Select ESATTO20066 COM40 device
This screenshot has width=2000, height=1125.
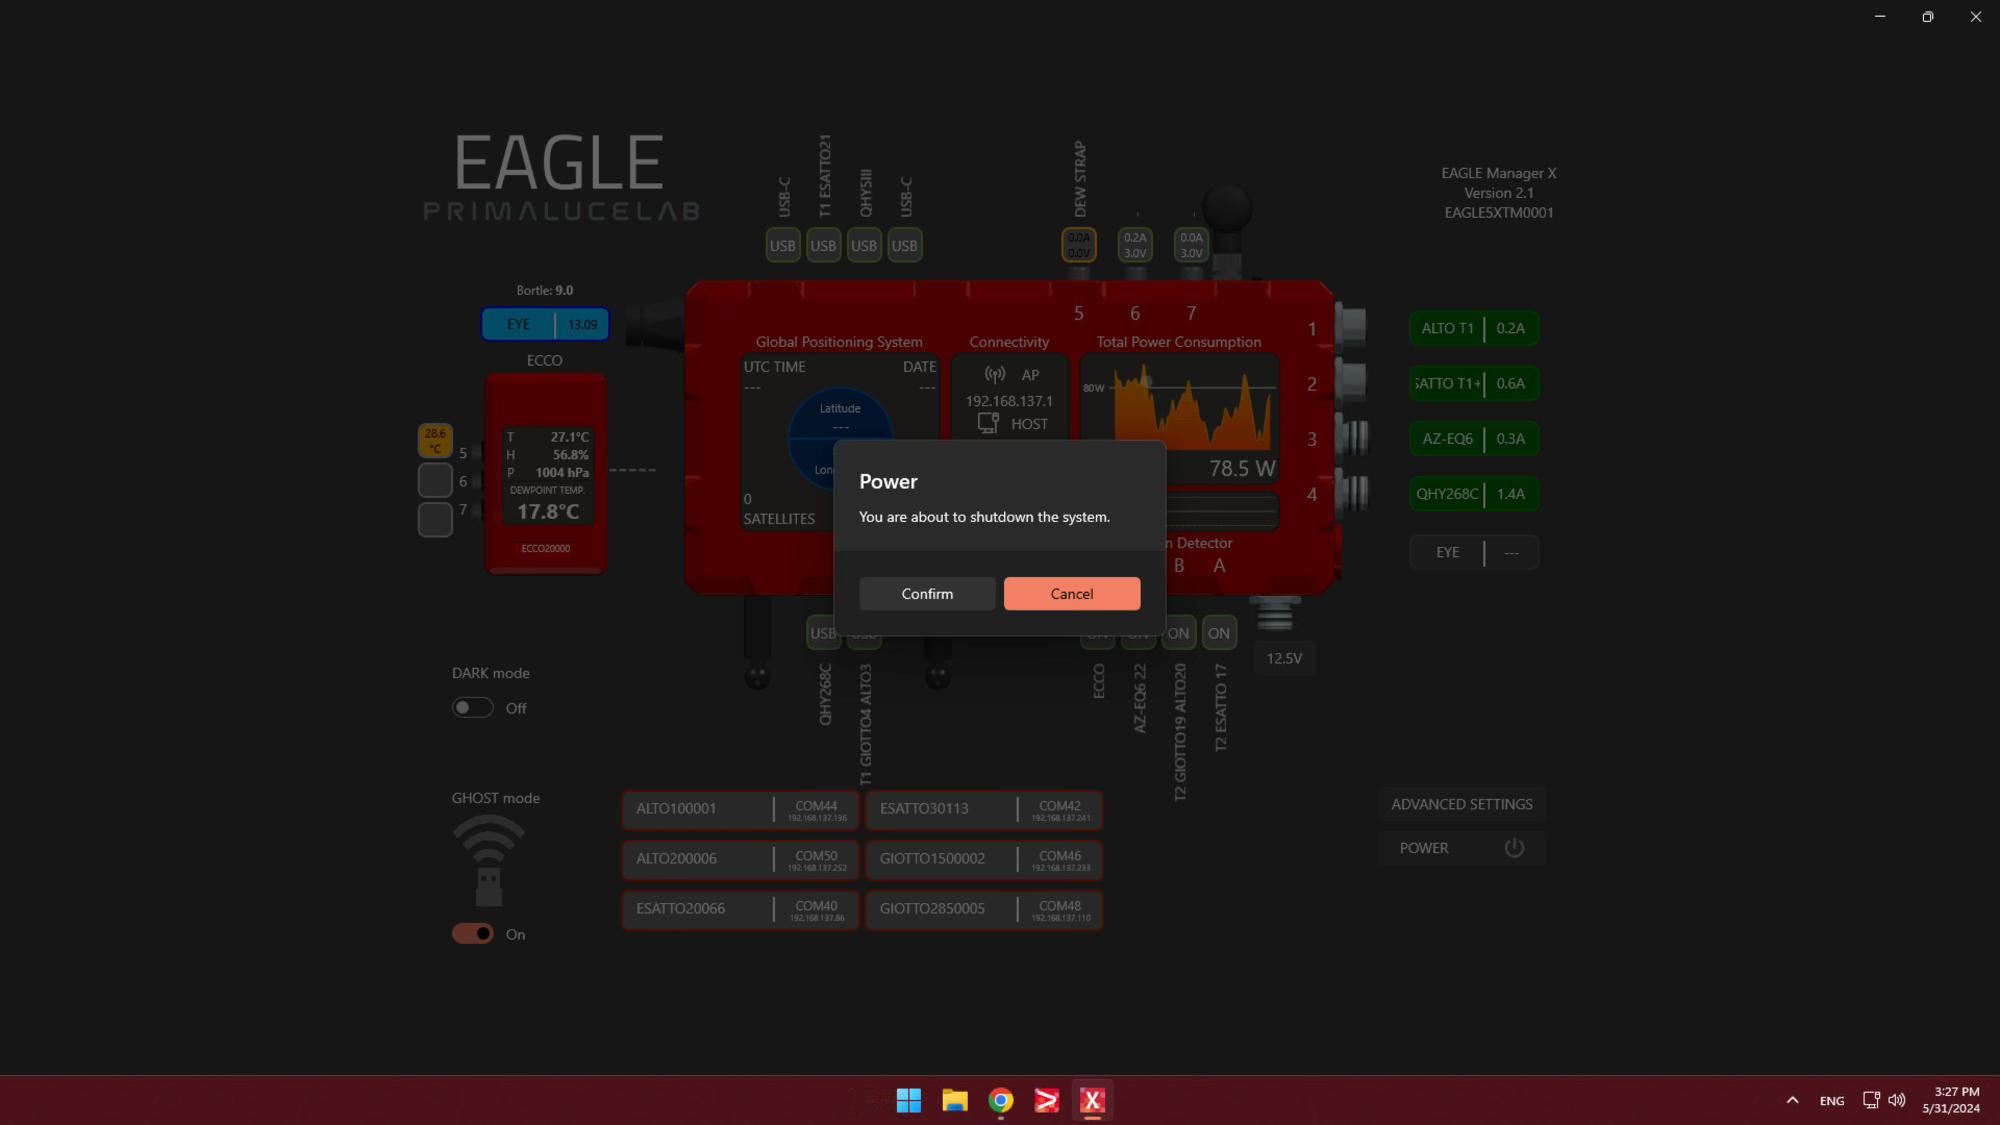click(740, 909)
